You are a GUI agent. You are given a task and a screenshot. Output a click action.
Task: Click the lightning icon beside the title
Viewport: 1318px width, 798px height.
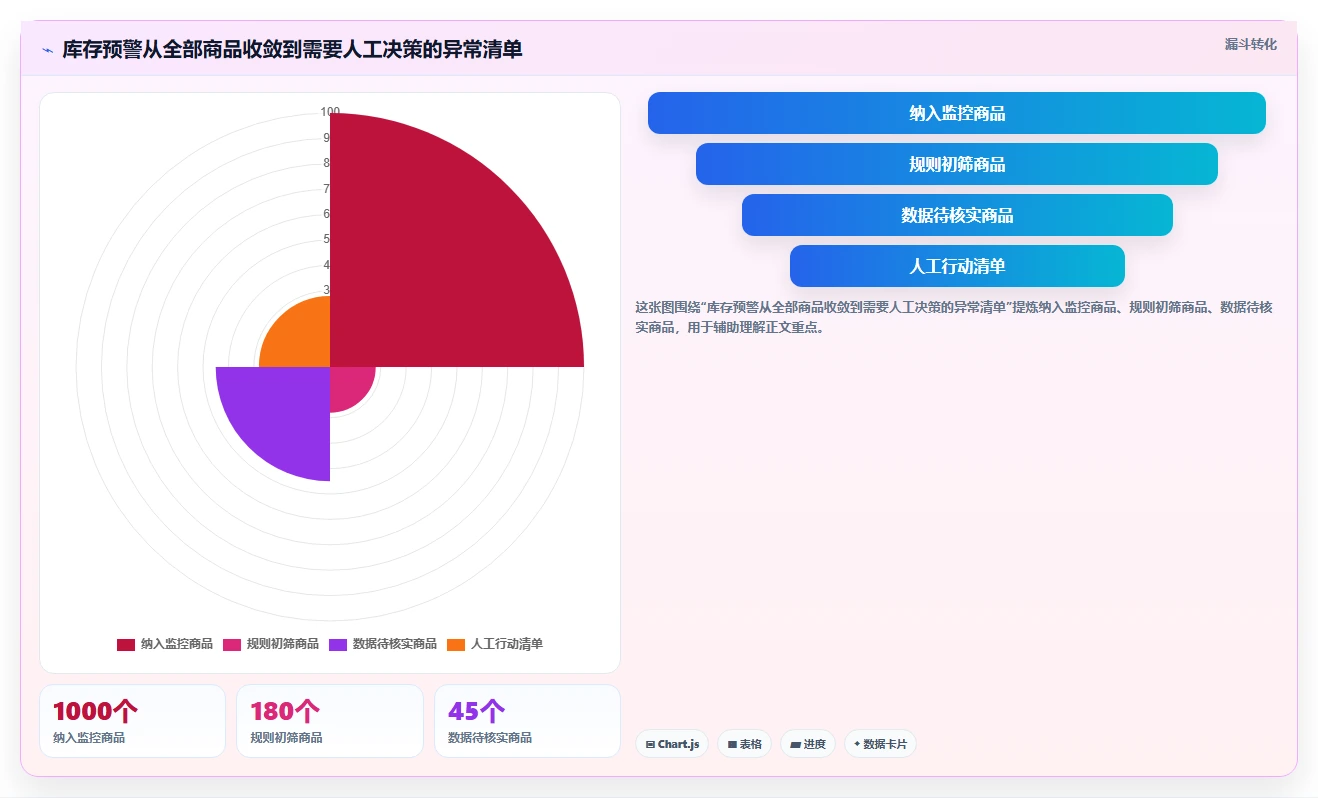pos(48,50)
